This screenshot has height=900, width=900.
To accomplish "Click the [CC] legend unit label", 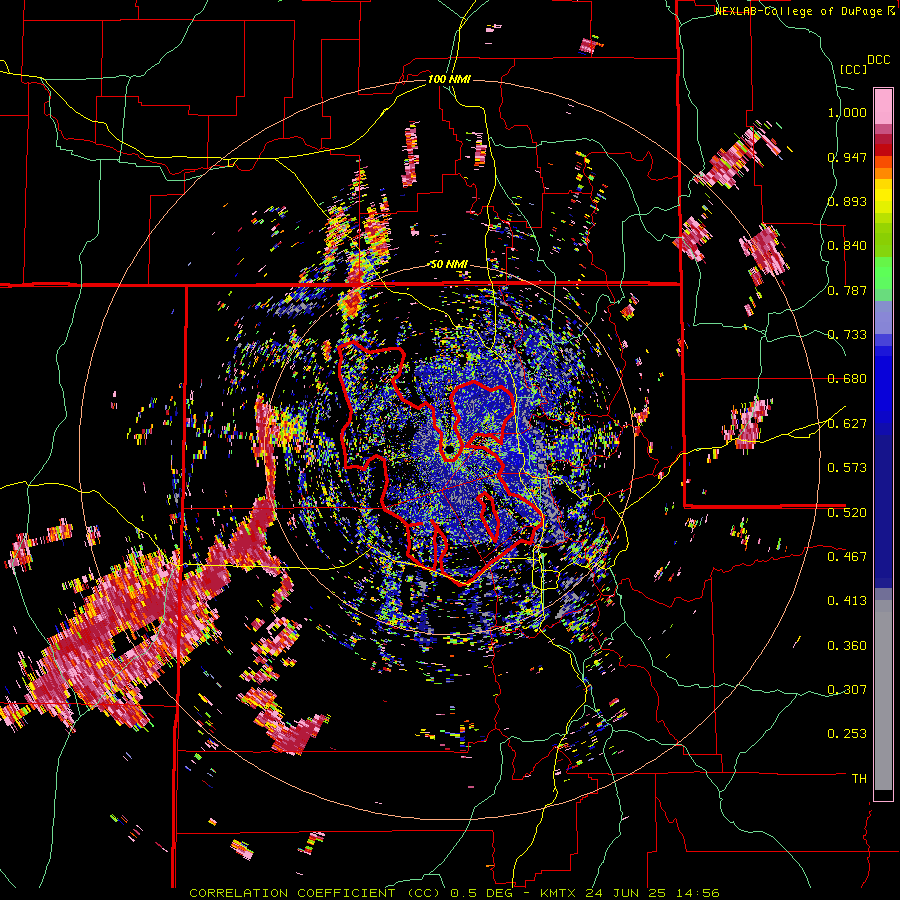I will 853,69.
